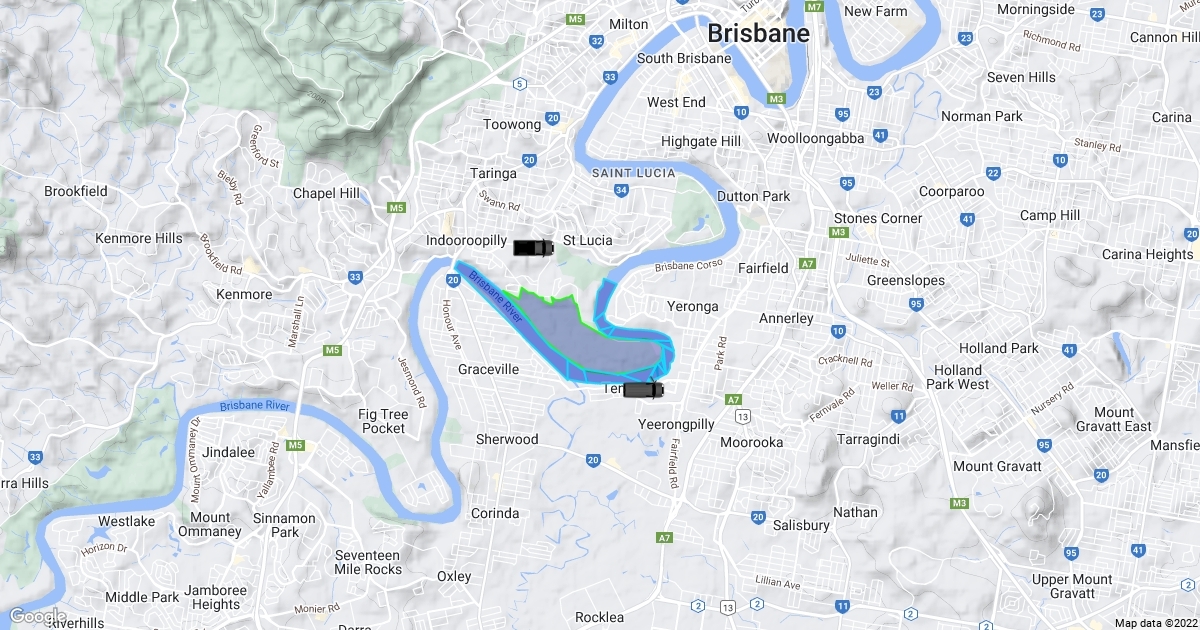The image size is (1200, 630).
Task: Click the black truck icon near St Lucia
Action: coord(532,247)
